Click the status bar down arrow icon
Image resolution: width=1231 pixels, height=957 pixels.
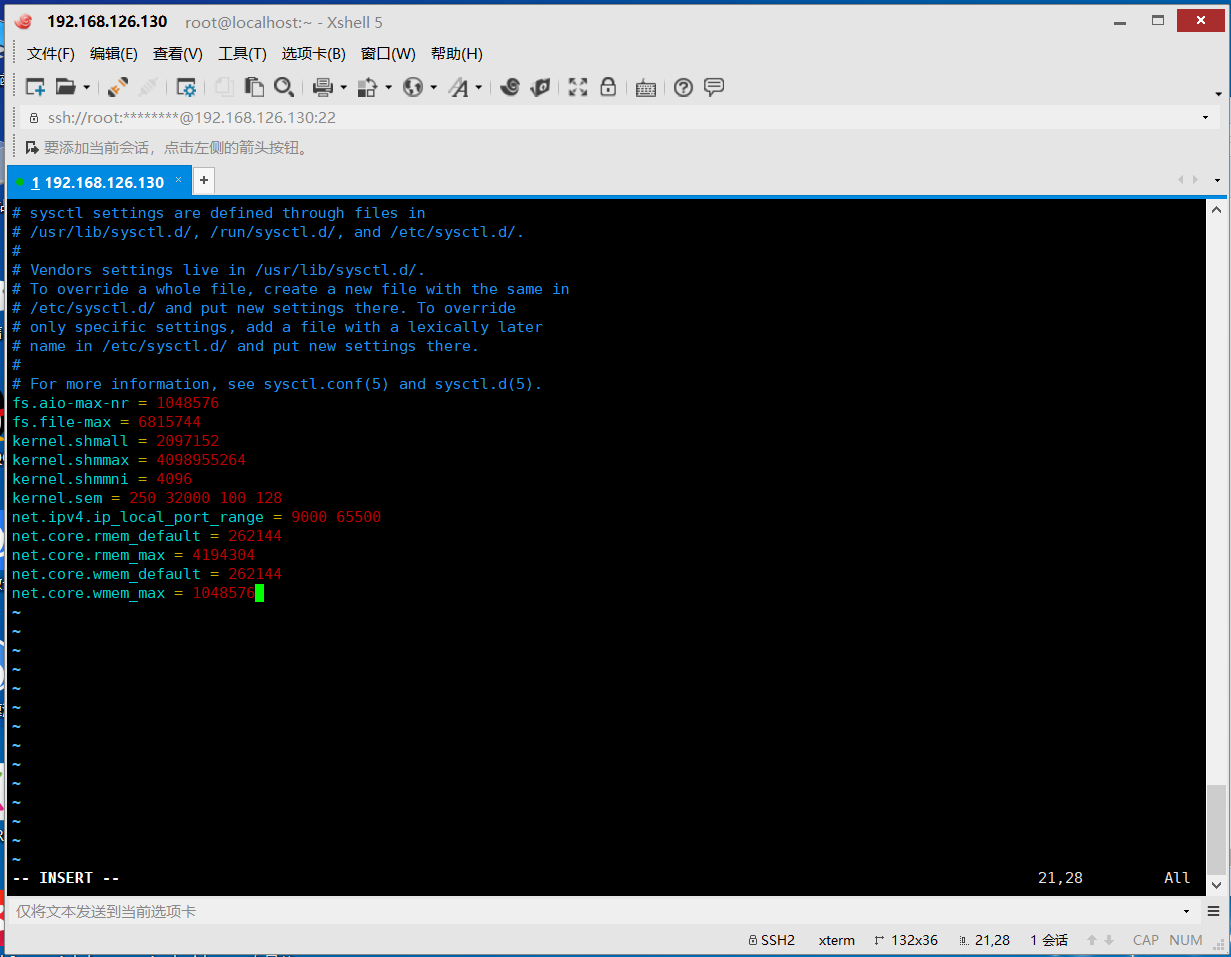(1109, 940)
